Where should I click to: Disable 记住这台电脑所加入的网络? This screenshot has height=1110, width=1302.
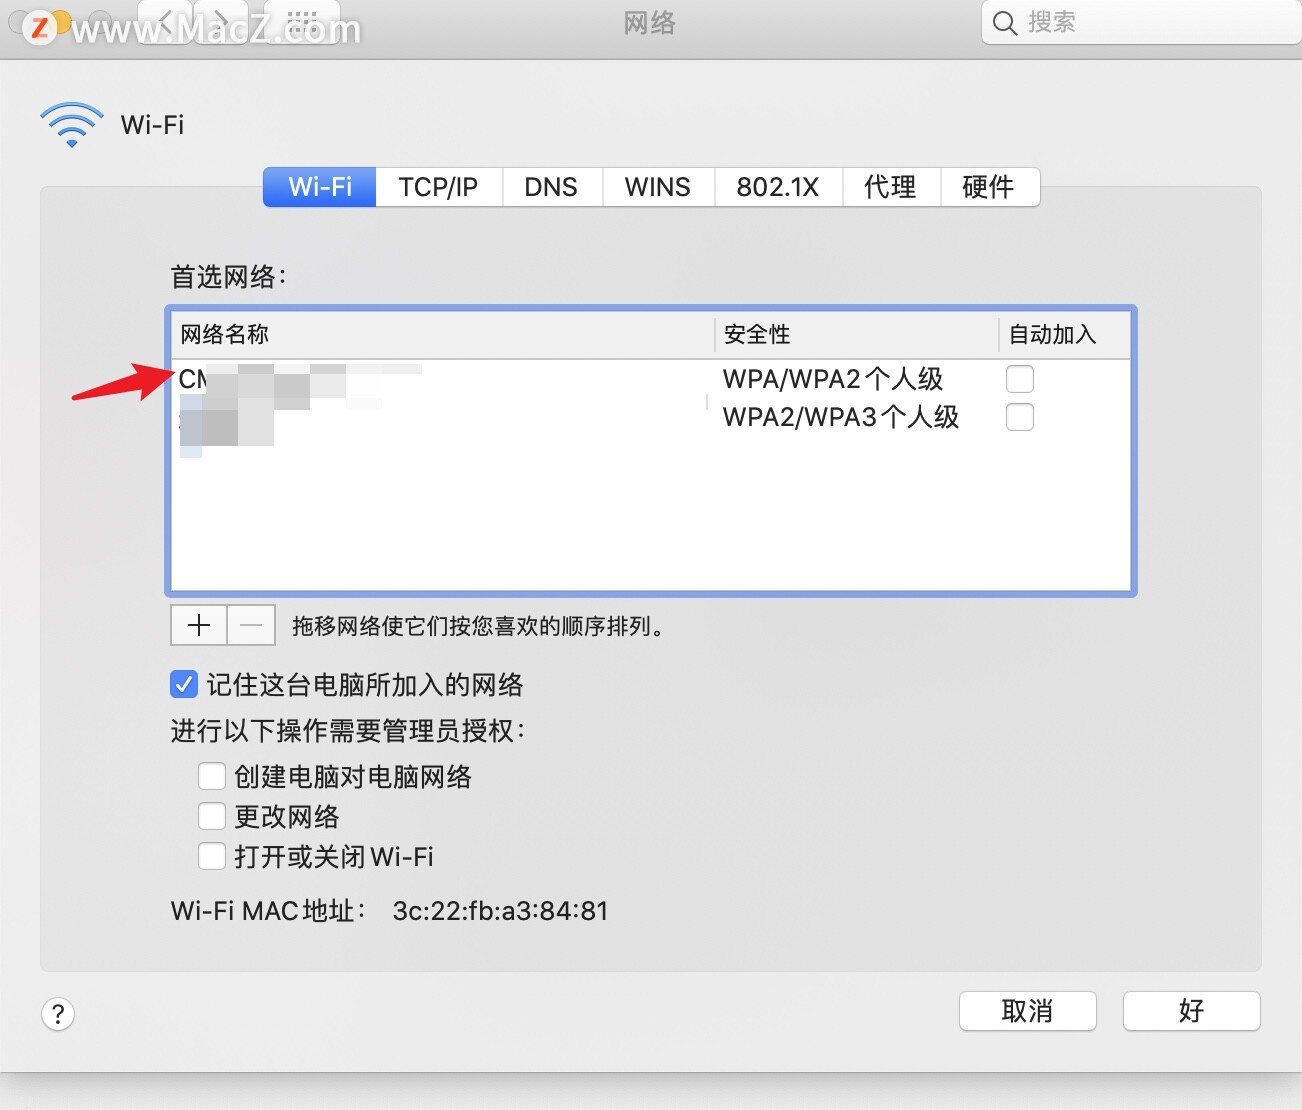[x=183, y=684]
